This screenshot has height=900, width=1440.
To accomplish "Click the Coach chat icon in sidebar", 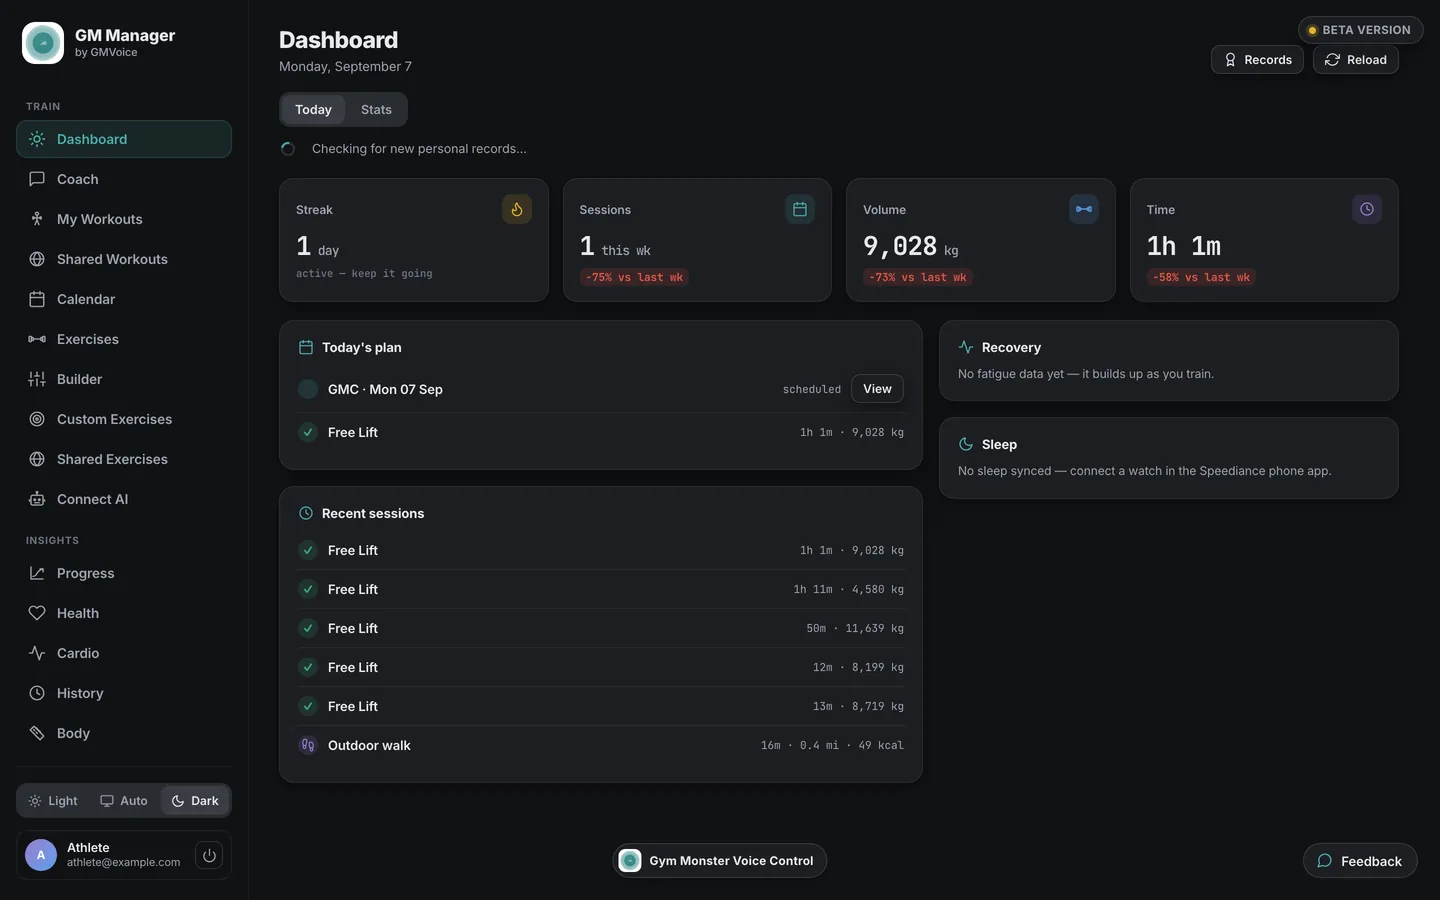I will tap(37, 179).
